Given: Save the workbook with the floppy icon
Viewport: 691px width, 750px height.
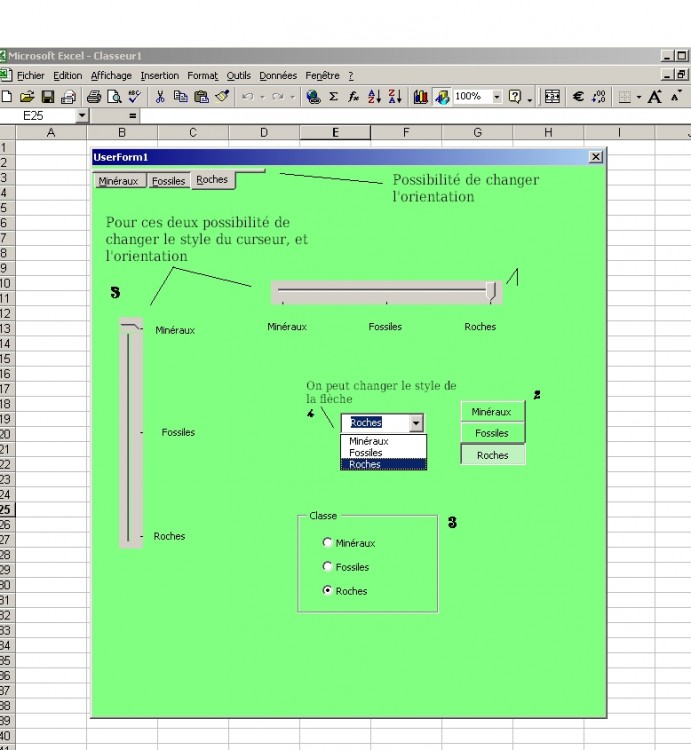Looking at the screenshot, I should 47,97.
